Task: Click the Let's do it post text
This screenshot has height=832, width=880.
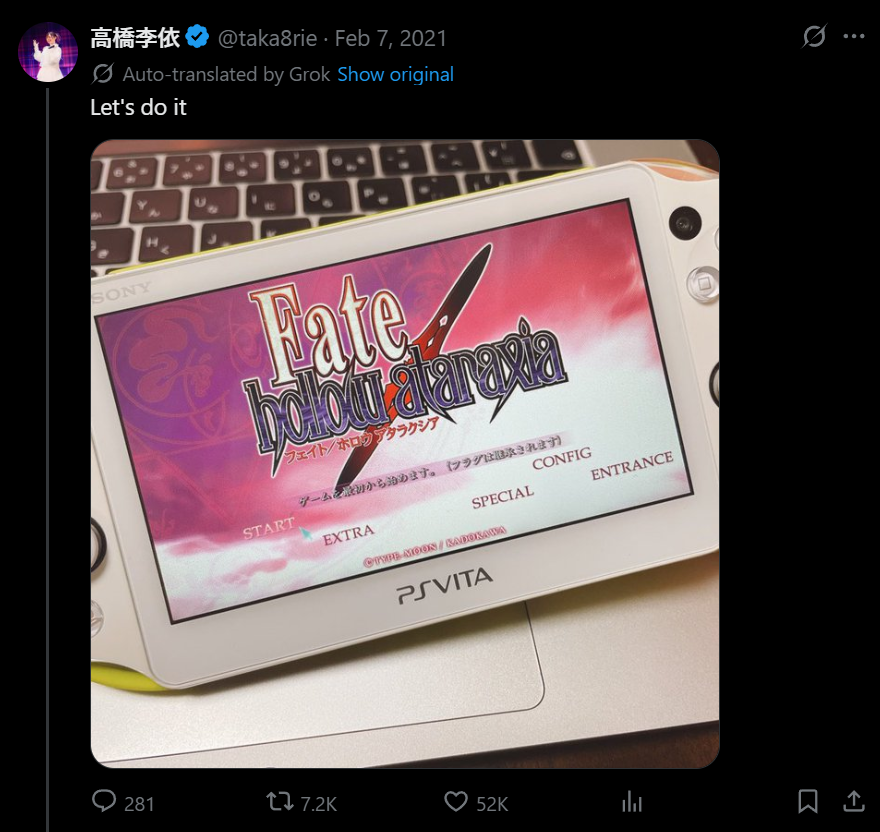Action: pyautogui.click(x=138, y=107)
